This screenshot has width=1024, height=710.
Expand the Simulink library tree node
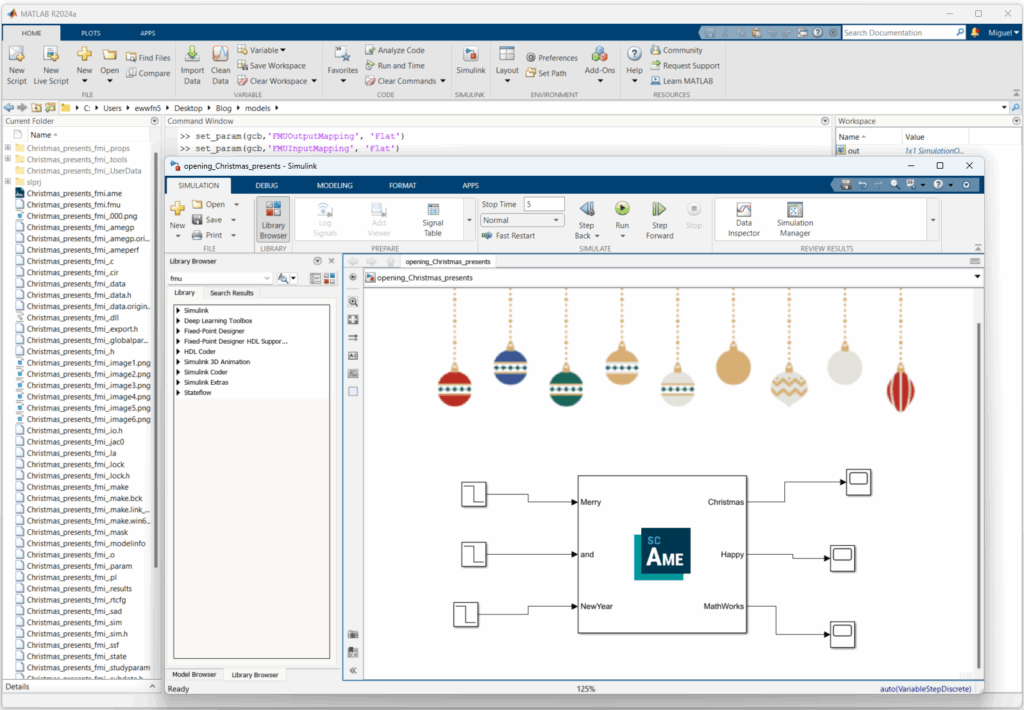click(178, 311)
